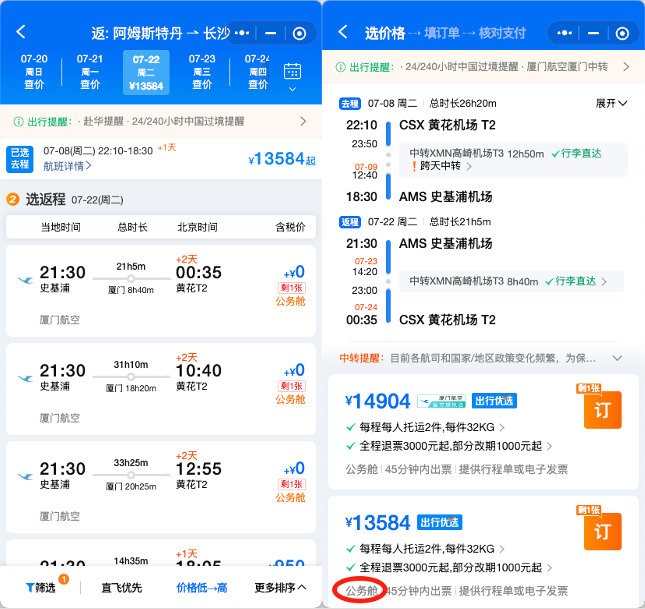Viewport: 645px width, 609px height.
Task: Select the 07-22 ¥13584 date tab
Action: tap(146, 72)
